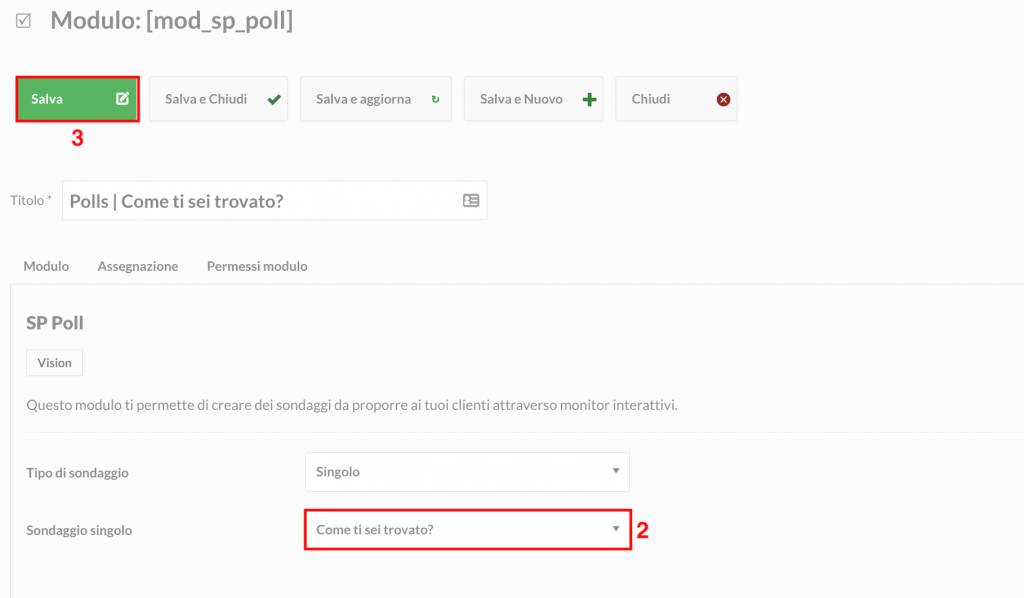Click the card icon inside the Titolo field
The height and width of the screenshot is (598, 1024).
pyautogui.click(x=471, y=200)
